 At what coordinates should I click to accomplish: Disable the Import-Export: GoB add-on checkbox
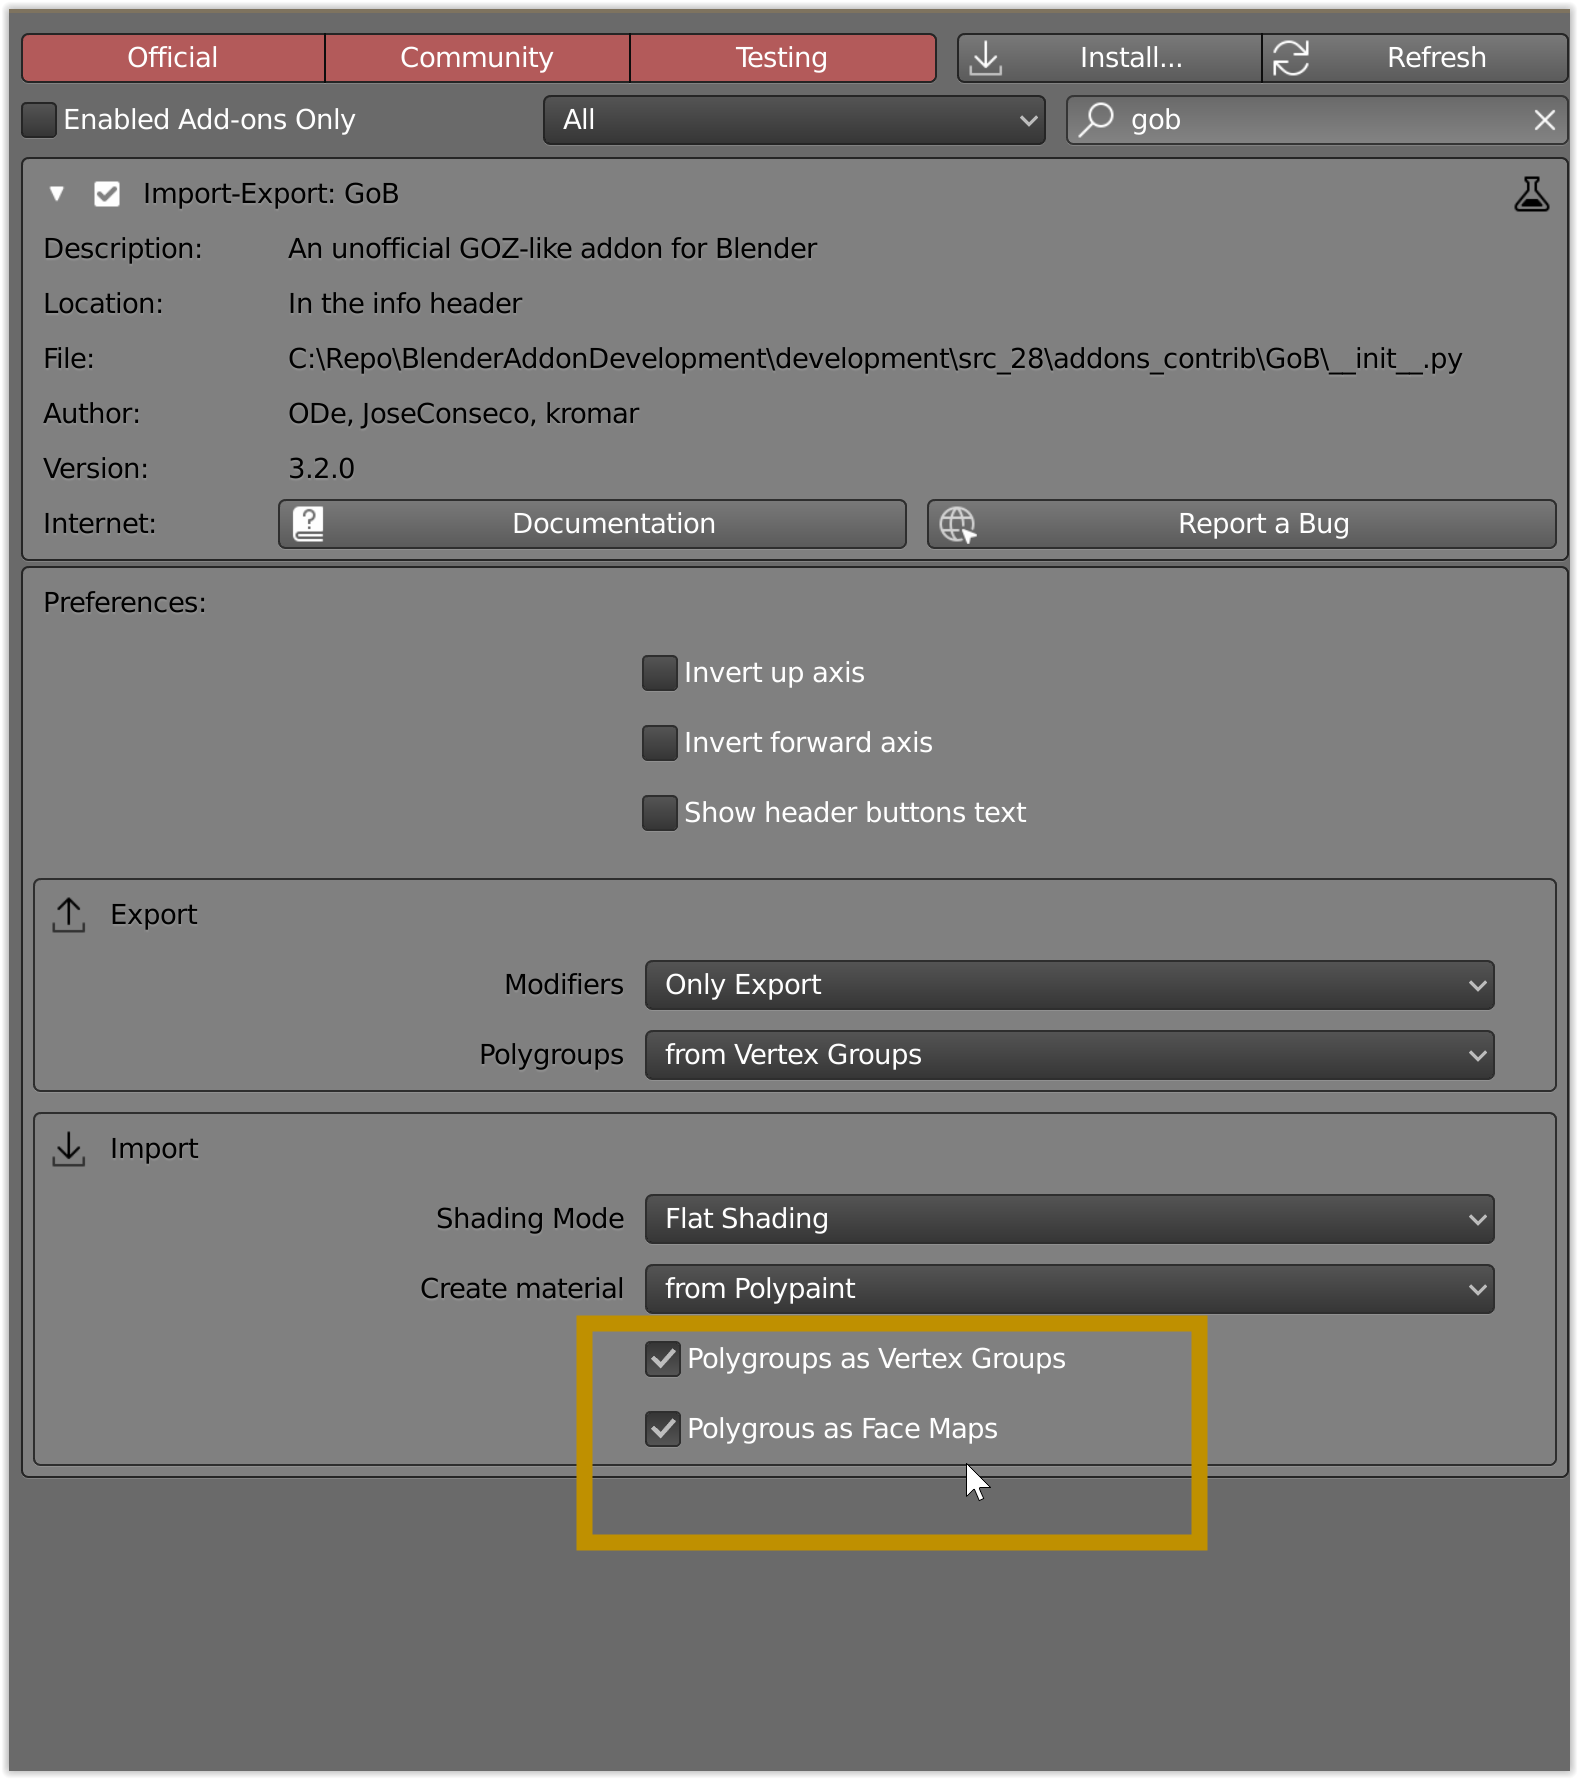(x=107, y=194)
